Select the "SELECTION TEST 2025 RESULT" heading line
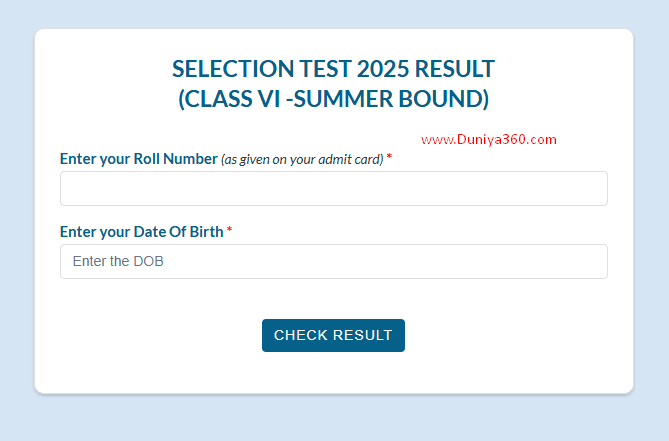This screenshot has height=441, width=669. click(x=333, y=69)
